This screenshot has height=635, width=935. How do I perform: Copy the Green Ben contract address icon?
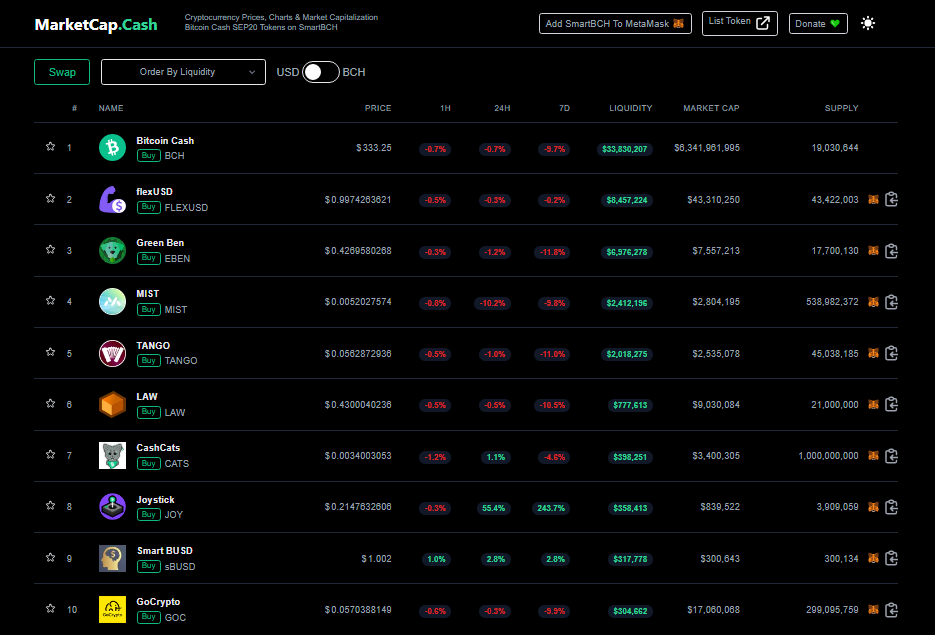pyautogui.click(x=891, y=251)
